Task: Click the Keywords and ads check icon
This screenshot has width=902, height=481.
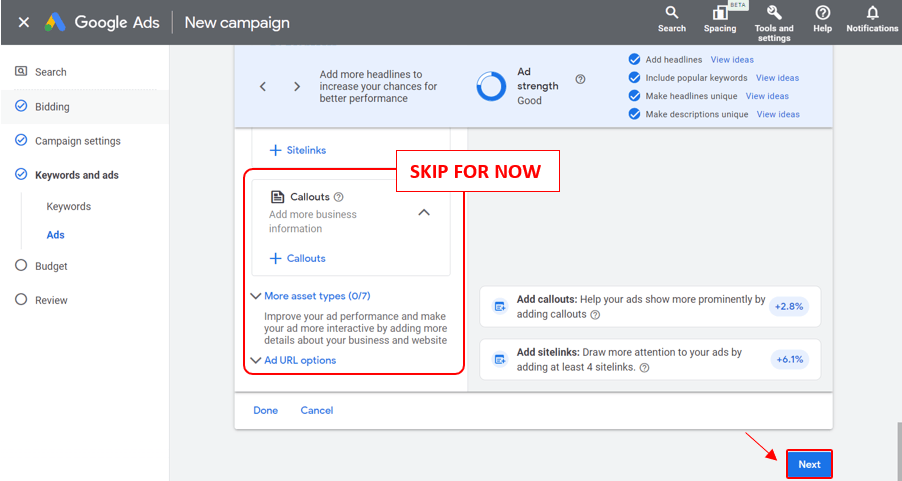Action: click(21, 174)
